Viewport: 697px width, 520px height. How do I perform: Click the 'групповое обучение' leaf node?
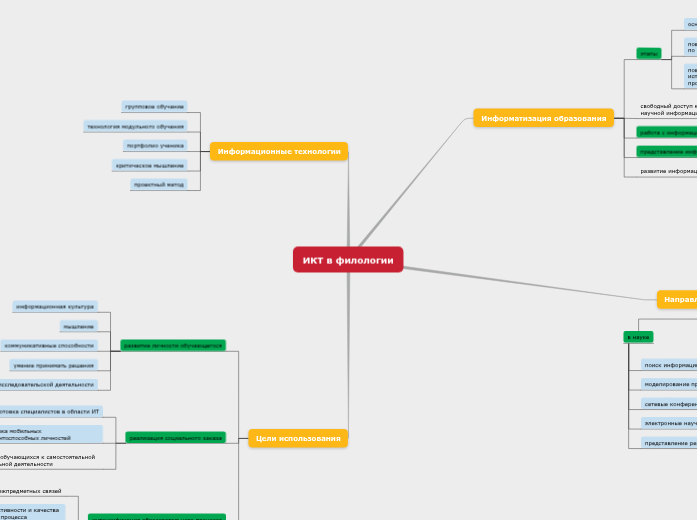155,106
